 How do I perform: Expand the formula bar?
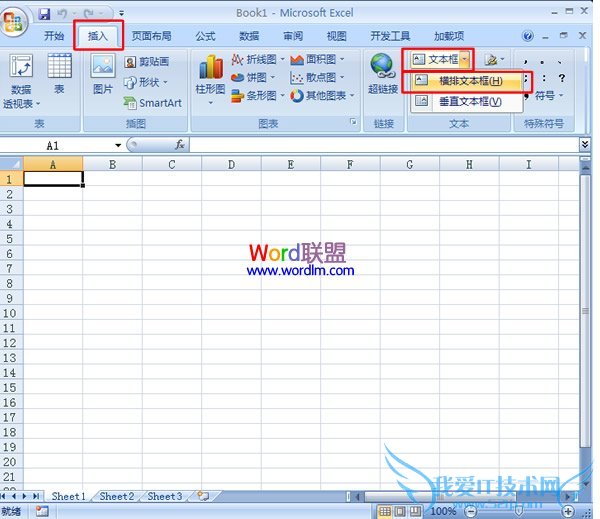click(585, 145)
